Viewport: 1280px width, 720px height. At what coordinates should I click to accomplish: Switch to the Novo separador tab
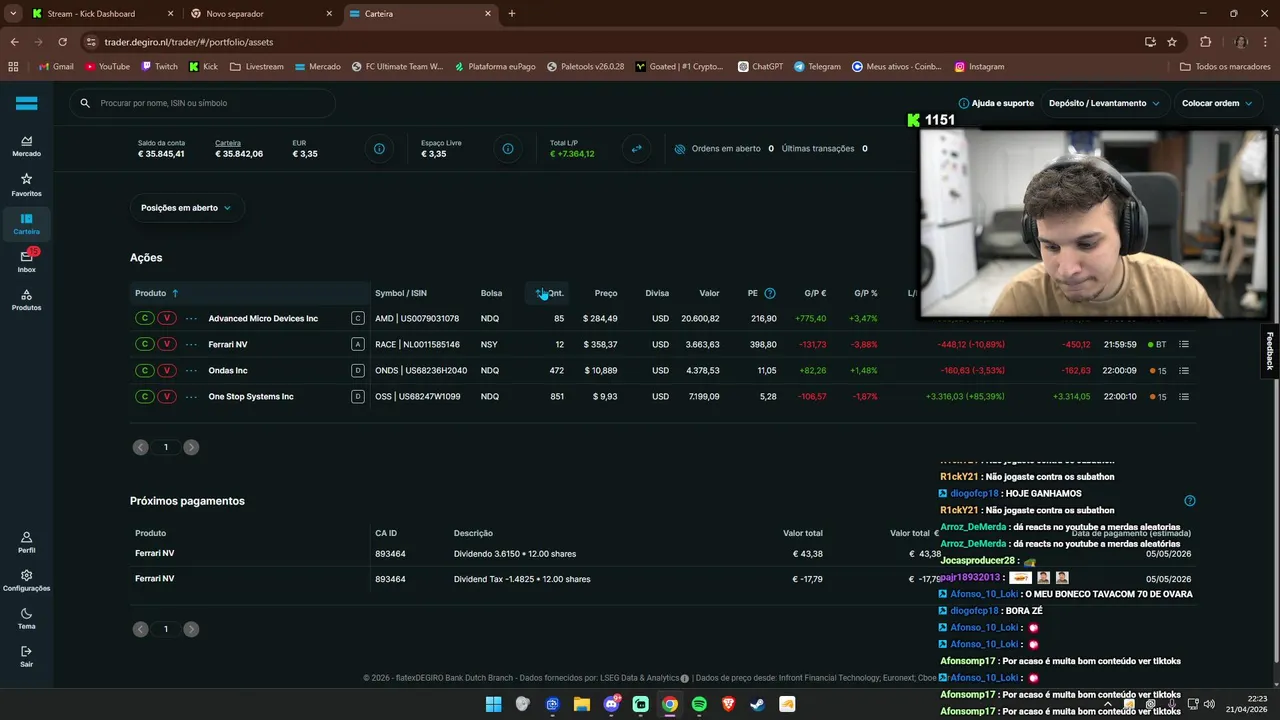pyautogui.click(x=260, y=14)
